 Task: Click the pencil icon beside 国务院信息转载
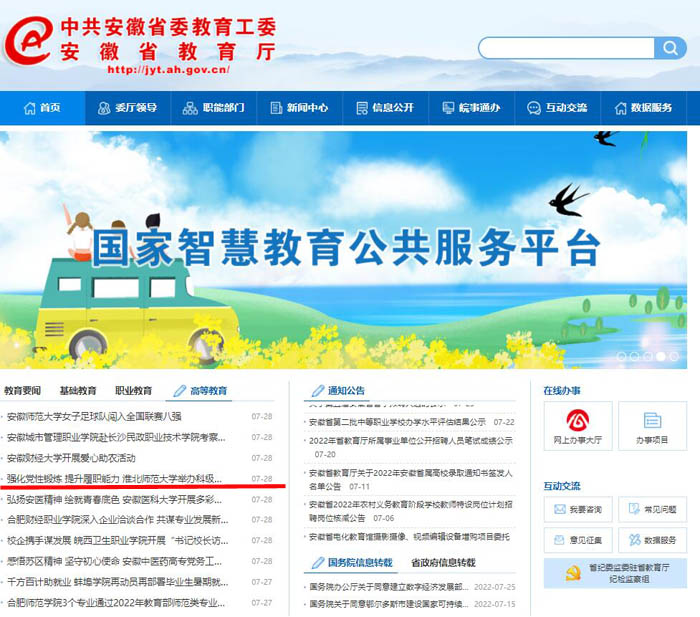(x=318, y=563)
